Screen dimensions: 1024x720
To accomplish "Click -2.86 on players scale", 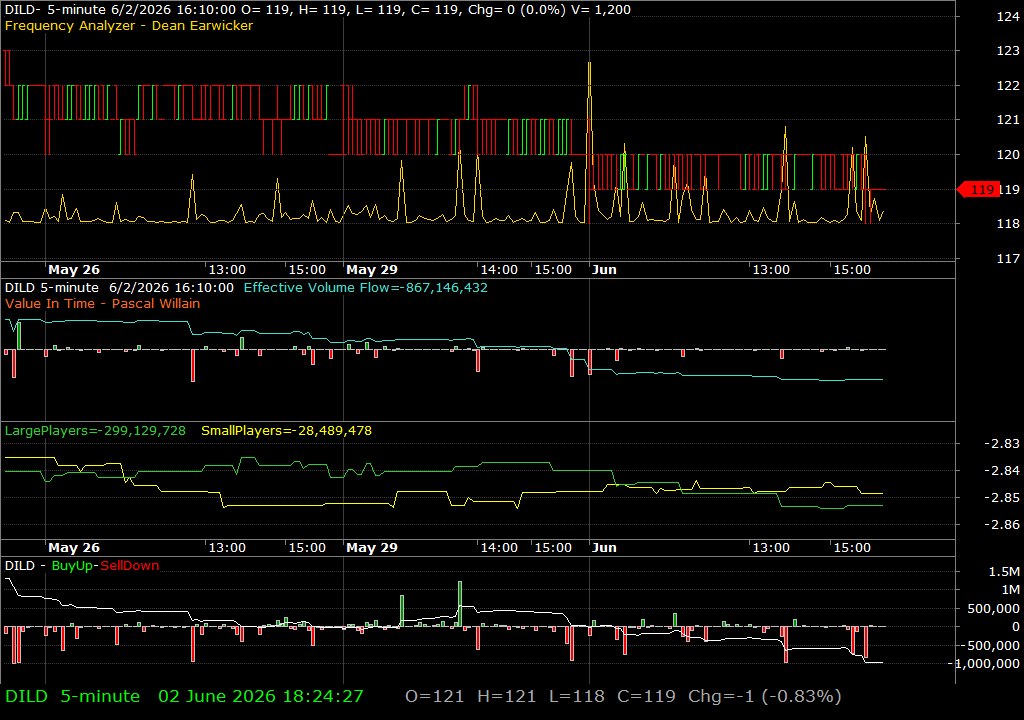I will coord(1002,524).
